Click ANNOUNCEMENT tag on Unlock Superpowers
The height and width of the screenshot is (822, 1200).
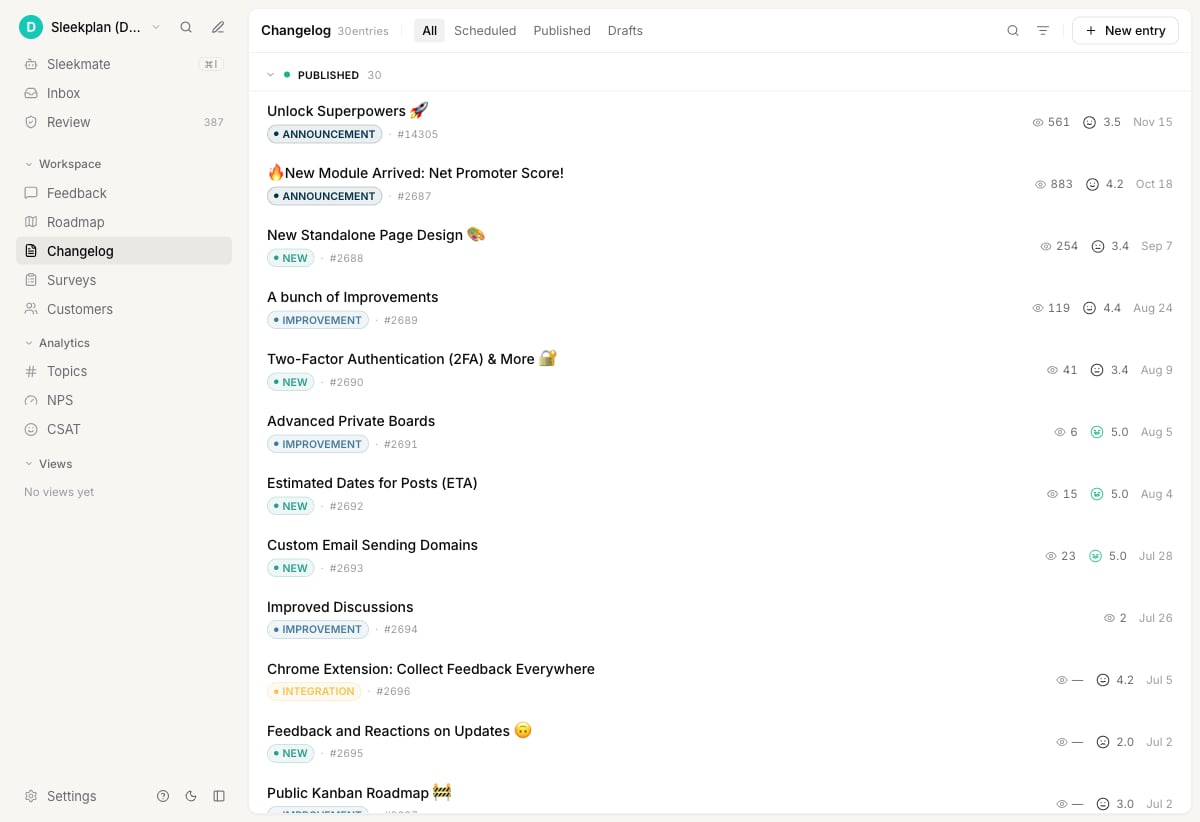pos(324,134)
